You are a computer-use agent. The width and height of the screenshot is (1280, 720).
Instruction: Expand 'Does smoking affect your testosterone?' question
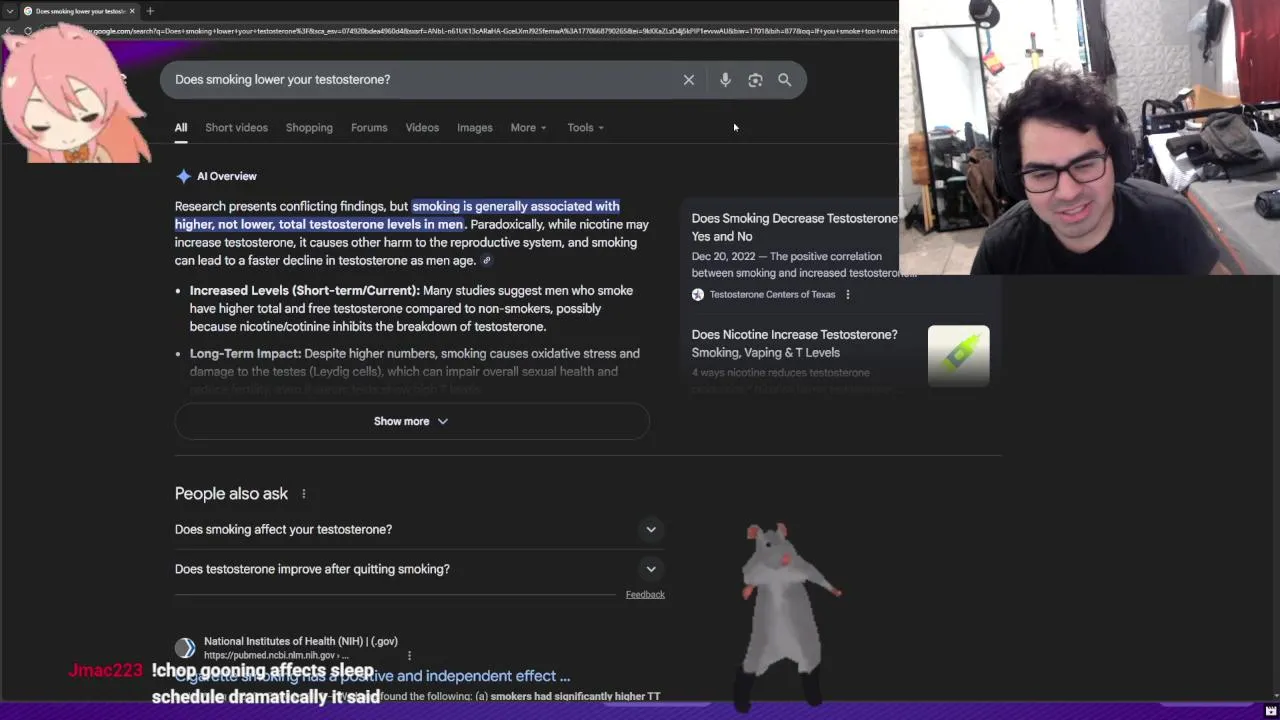point(420,530)
